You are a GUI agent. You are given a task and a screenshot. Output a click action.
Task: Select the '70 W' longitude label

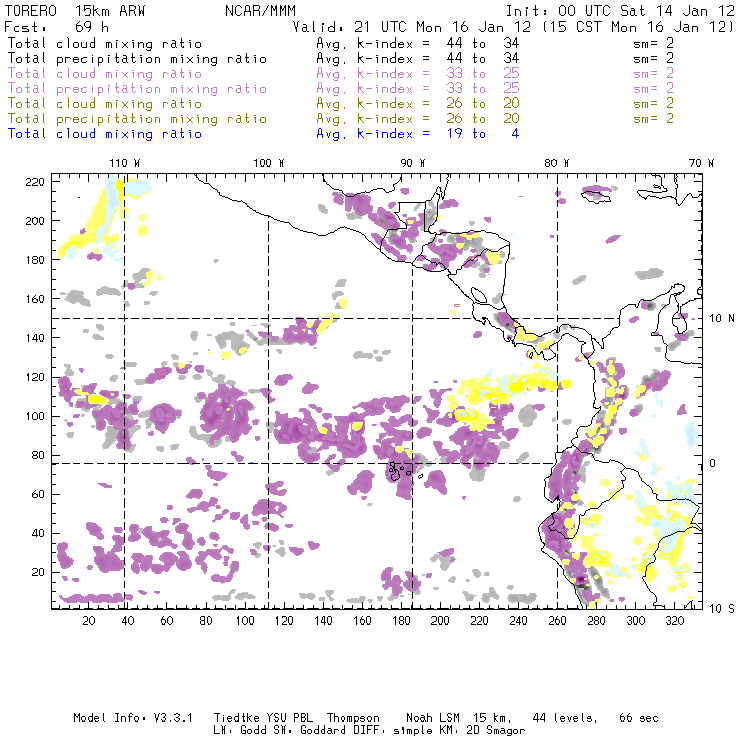[x=701, y=163]
